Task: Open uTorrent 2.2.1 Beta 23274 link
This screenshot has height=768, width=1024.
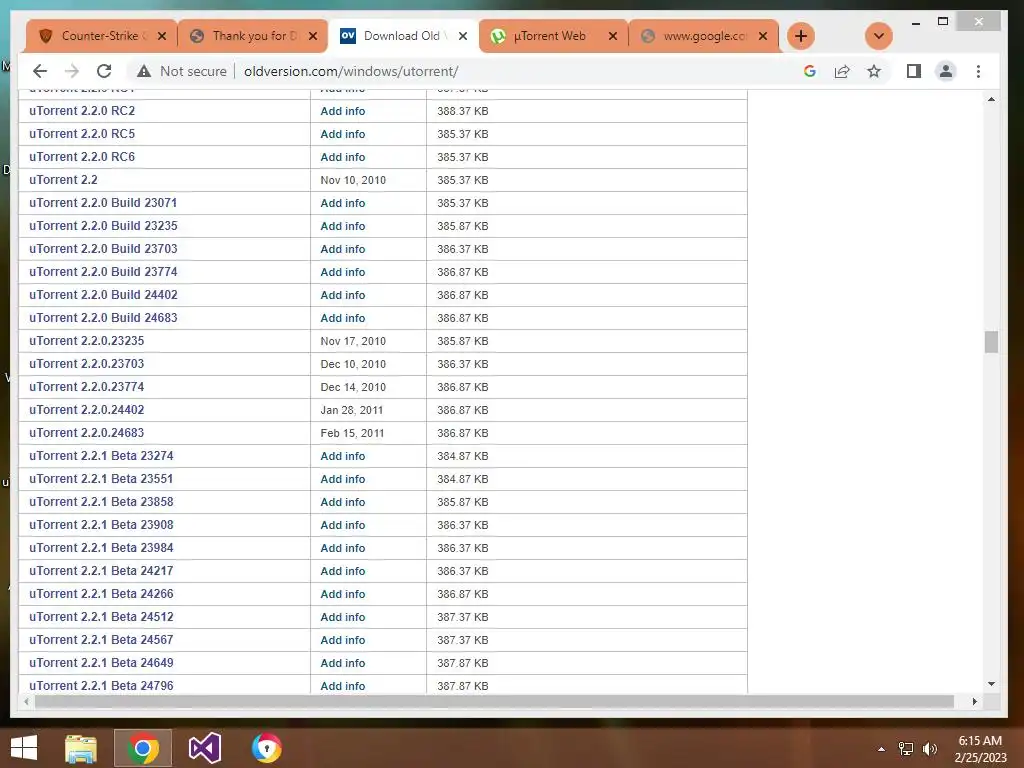Action: coord(101,456)
